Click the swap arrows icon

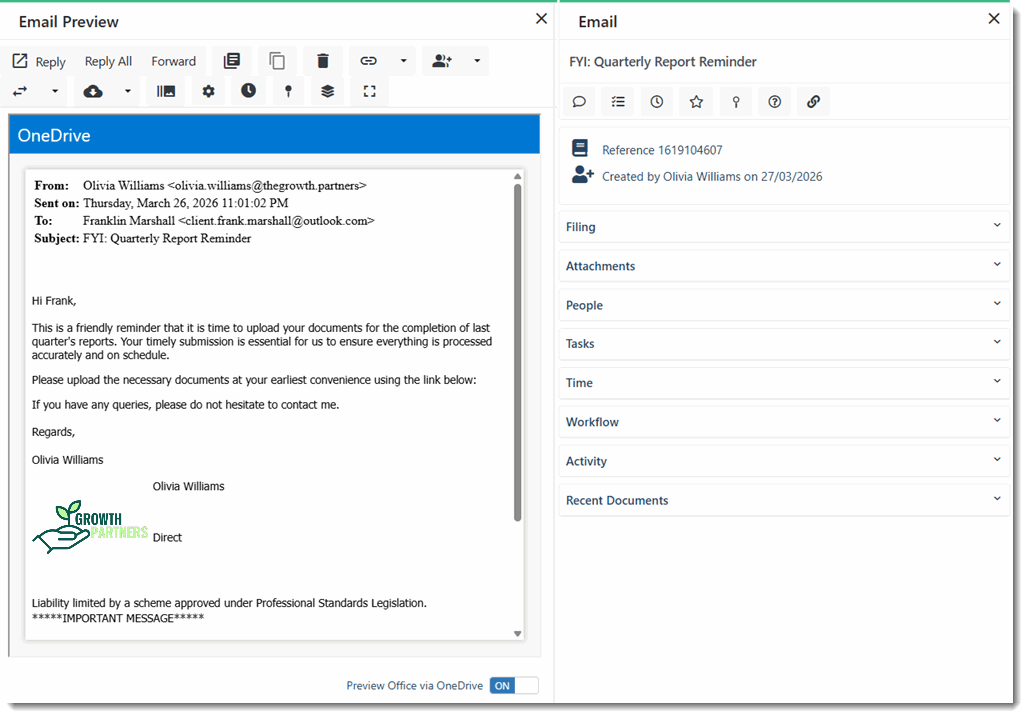click(20, 91)
